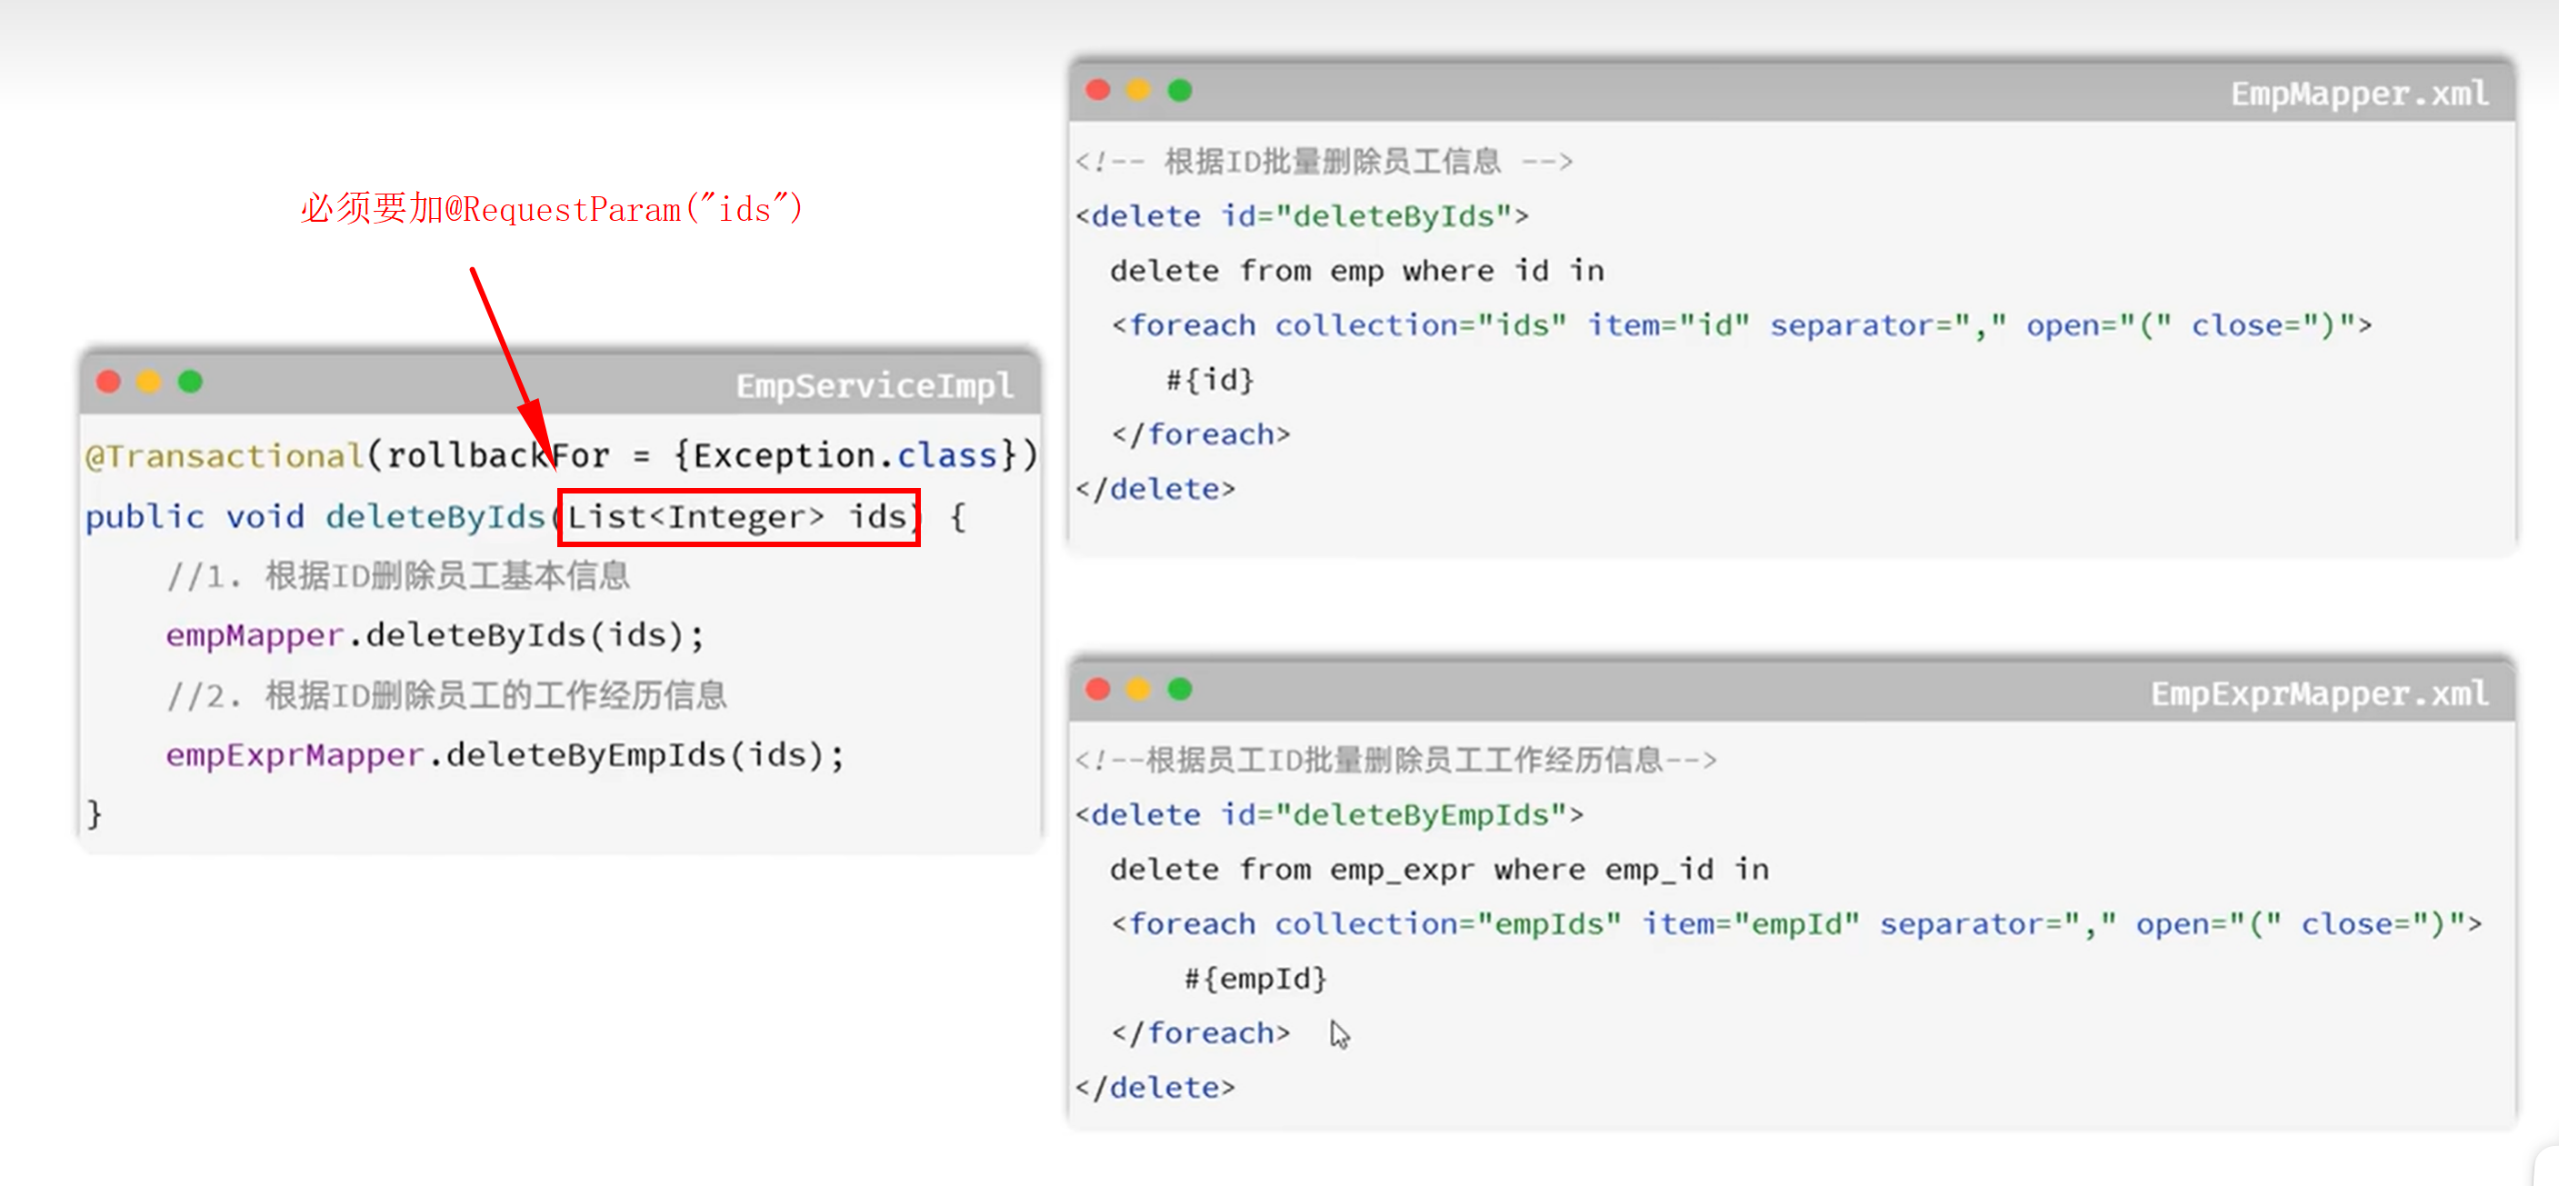
Task: Click red dot in EmpExprMapper.xml window
Action: click(1098, 689)
